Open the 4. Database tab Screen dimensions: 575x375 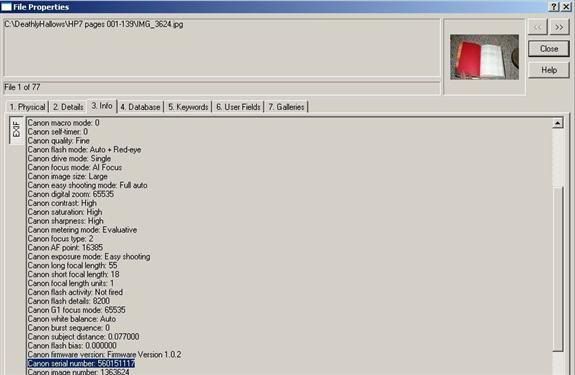coord(140,107)
